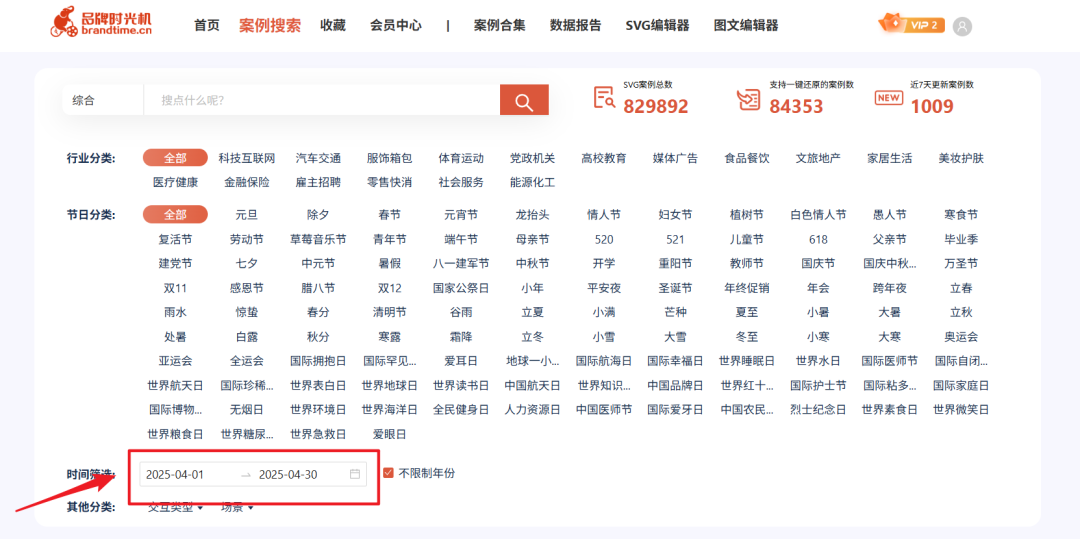Choose the 618 holiday tag
Screen dimensions: 1080x539
click(x=818, y=240)
